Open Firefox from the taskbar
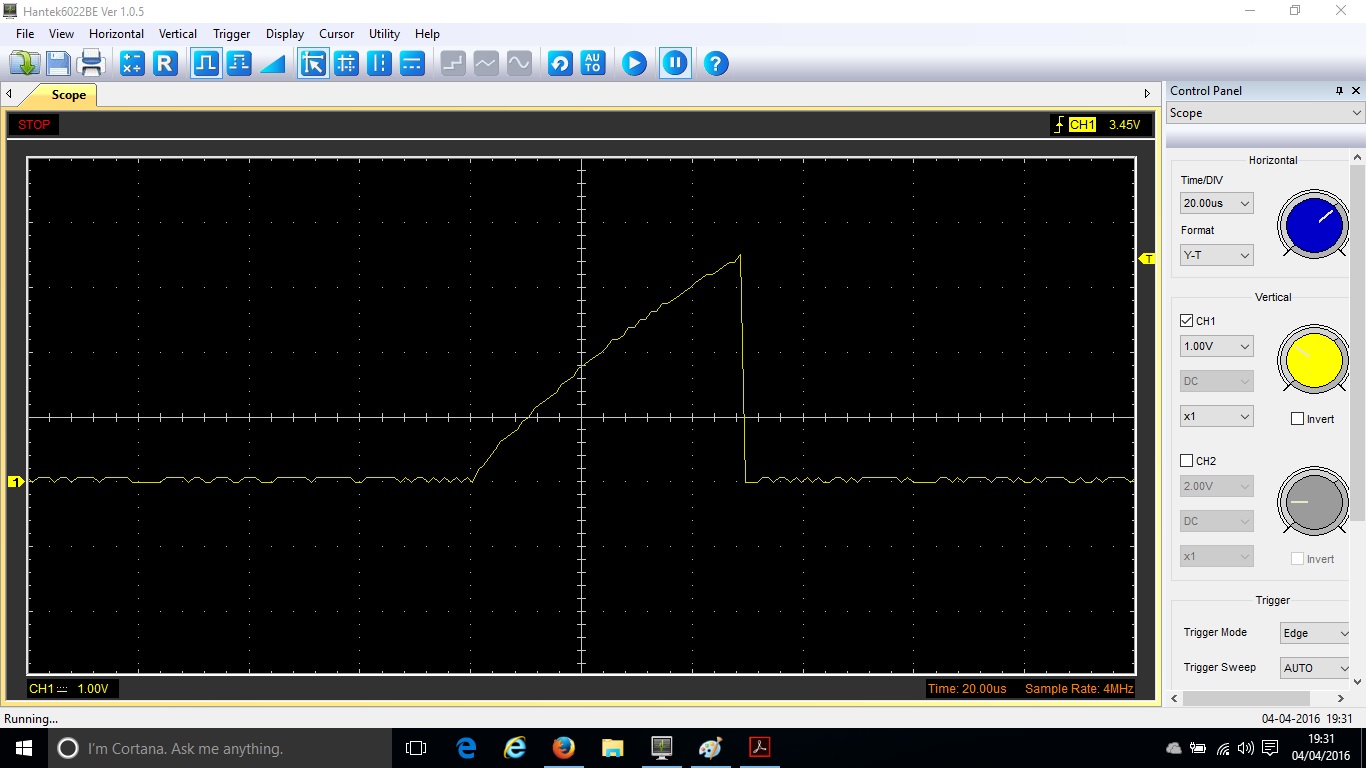1366x768 pixels. [564, 748]
